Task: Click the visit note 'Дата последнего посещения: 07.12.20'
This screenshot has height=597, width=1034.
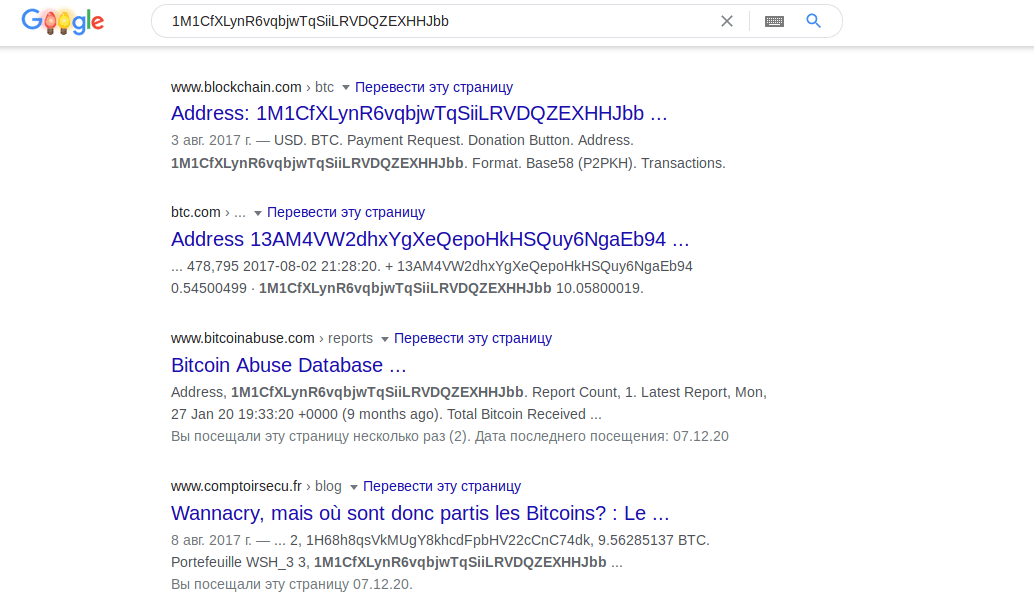Action: click(x=601, y=437)
